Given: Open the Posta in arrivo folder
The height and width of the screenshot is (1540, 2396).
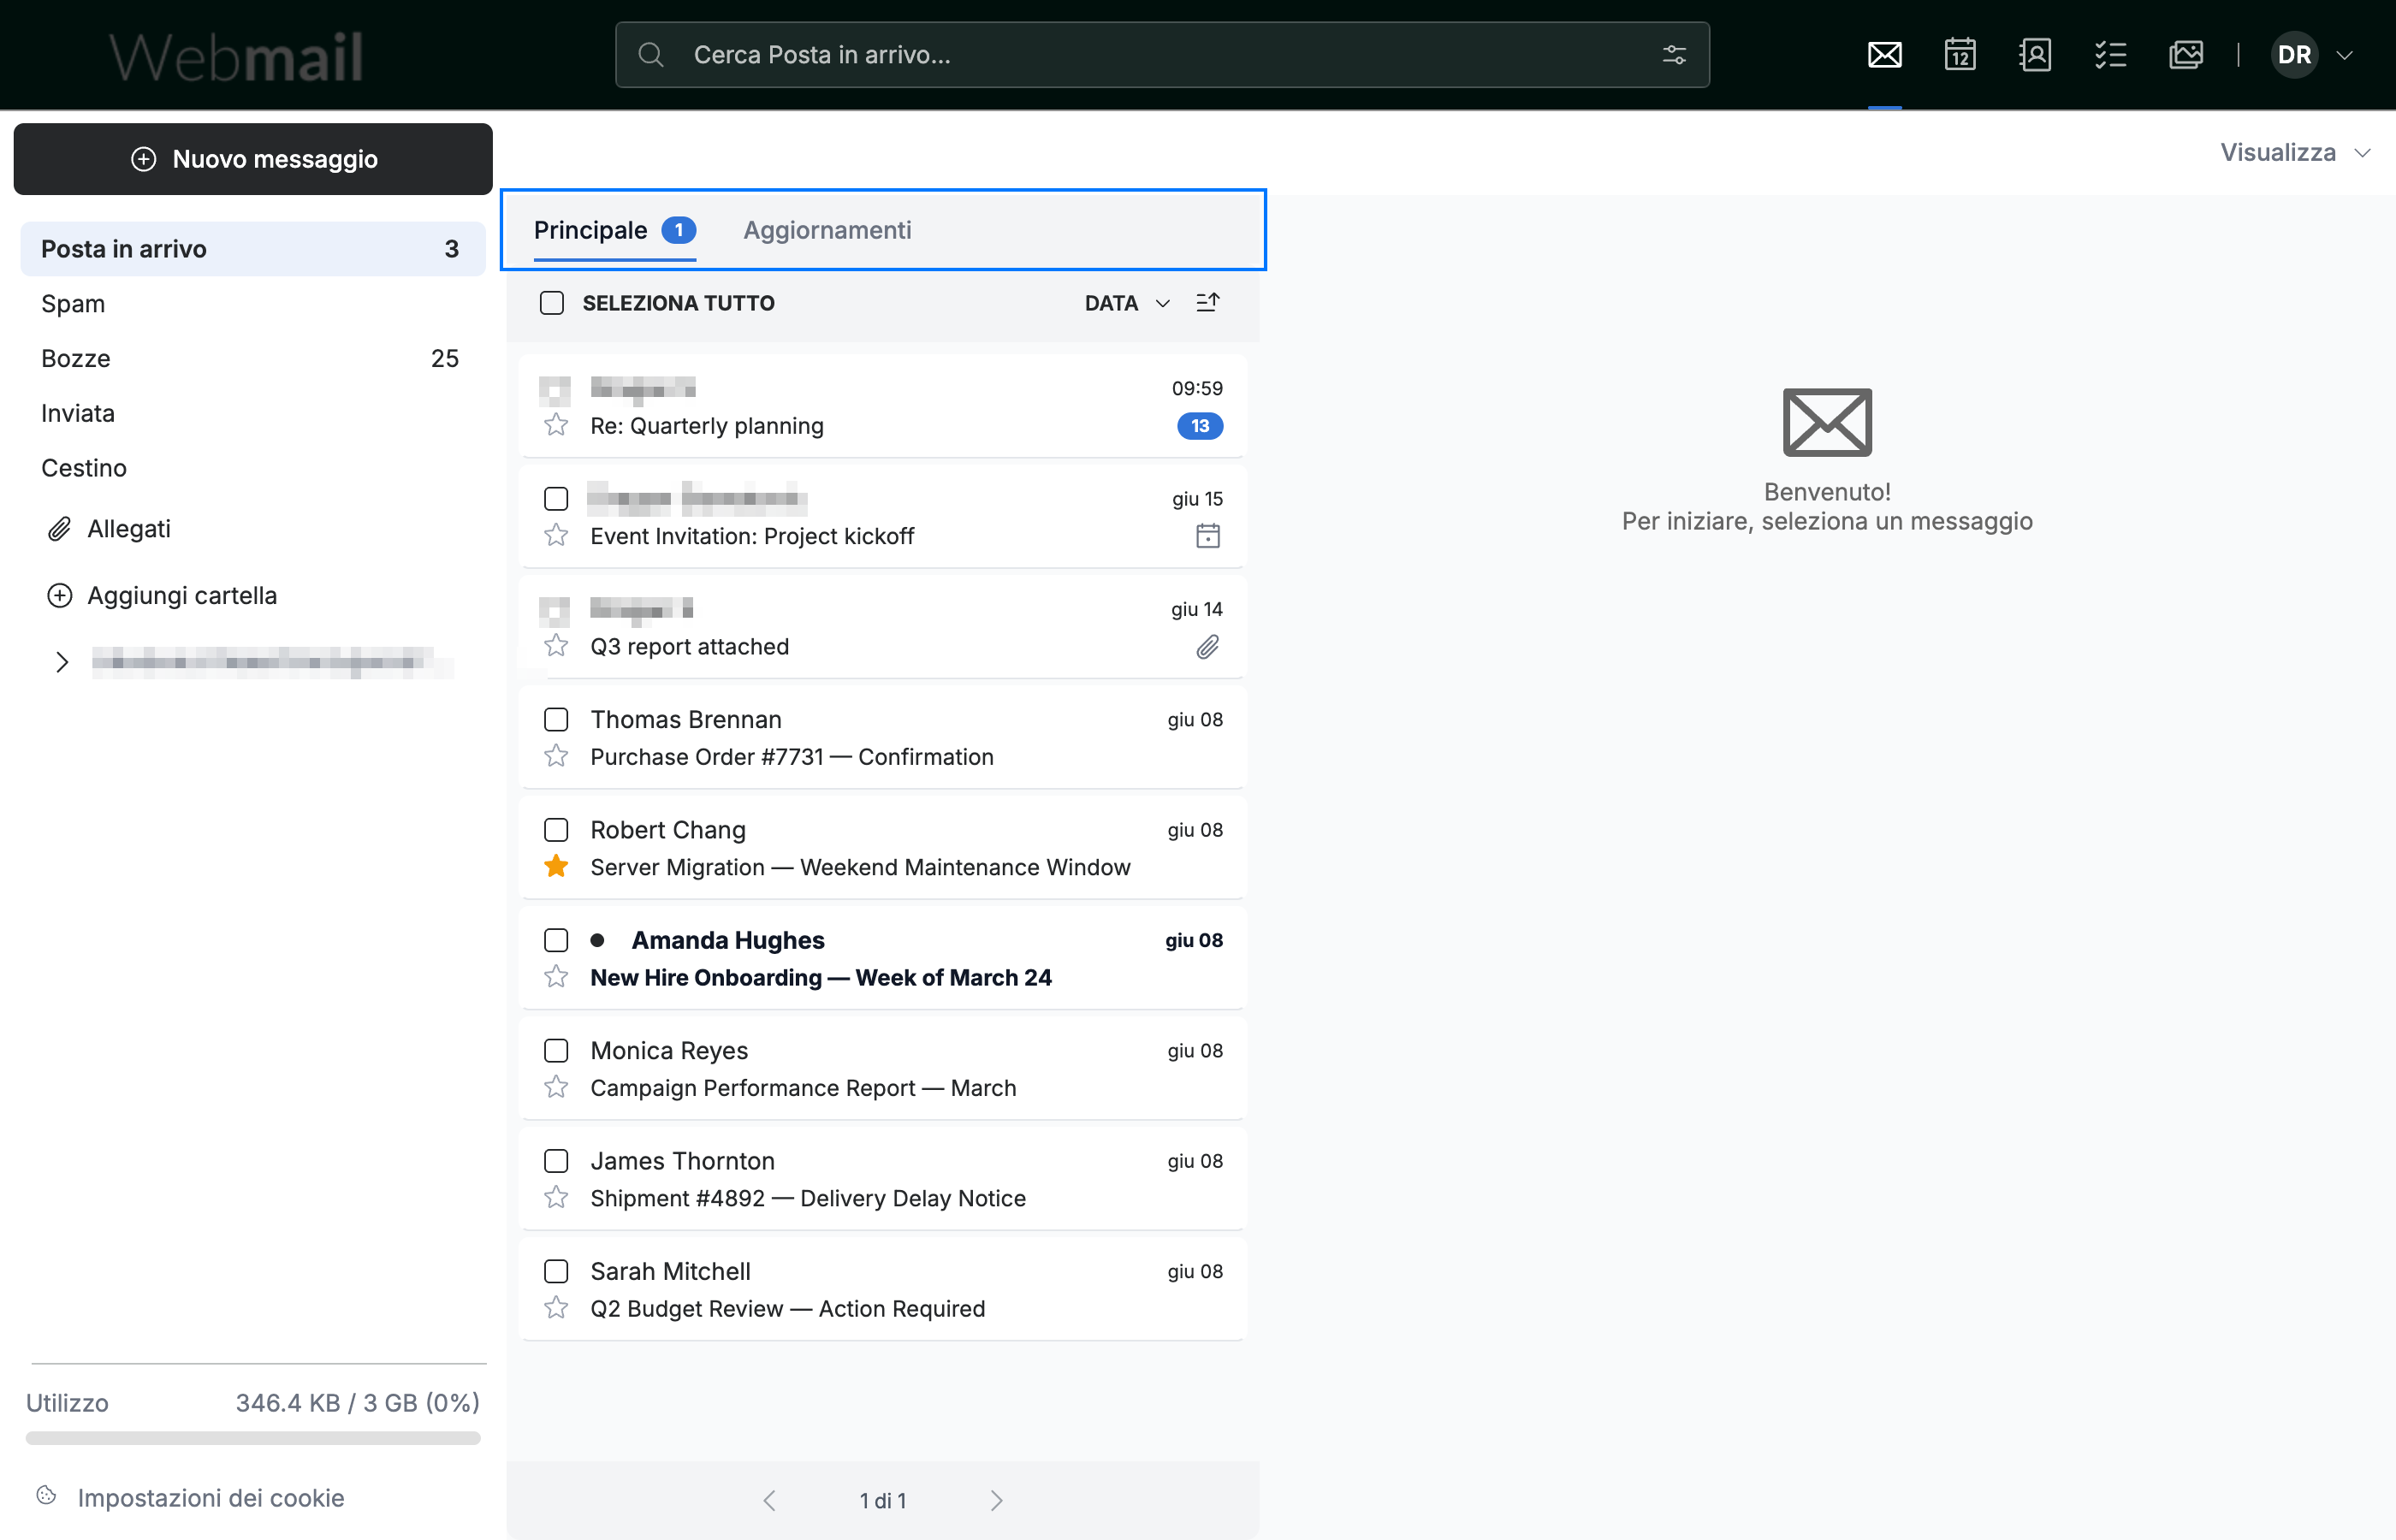Looking at the screenshot, I should [253, 249].
